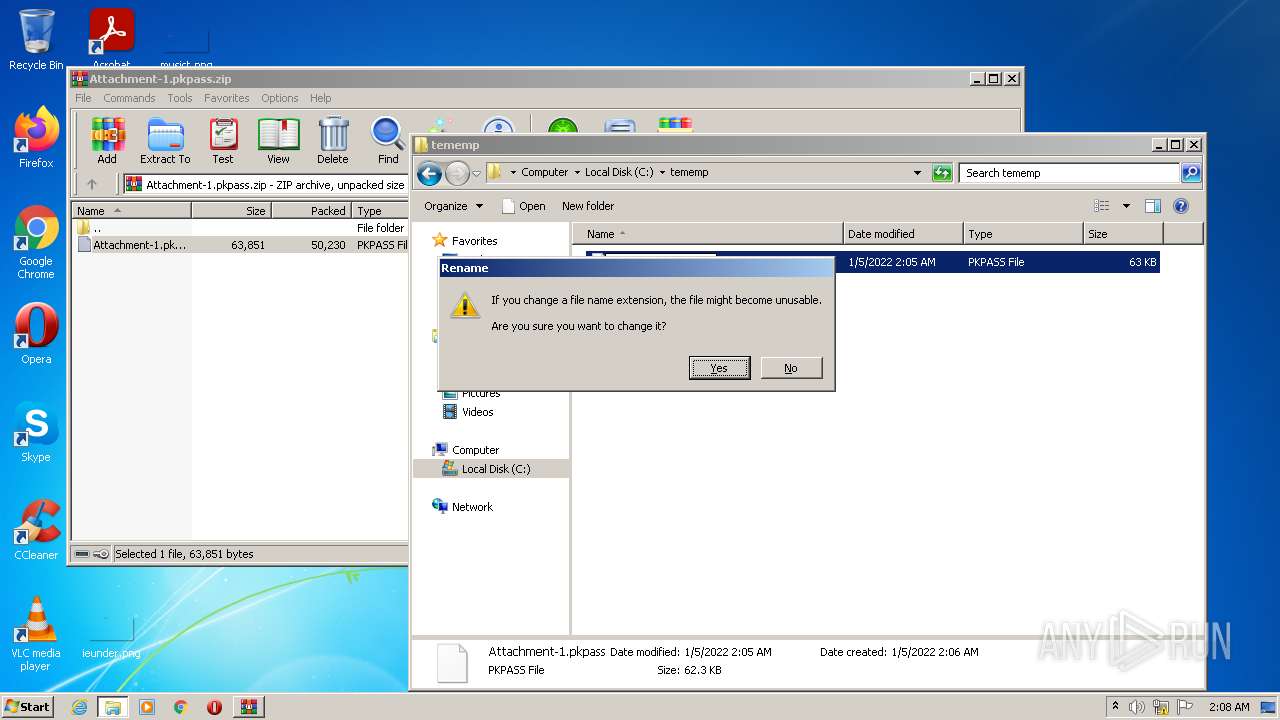
Task: Click Open in Explorer toolbar
Action: coord(523,206)
